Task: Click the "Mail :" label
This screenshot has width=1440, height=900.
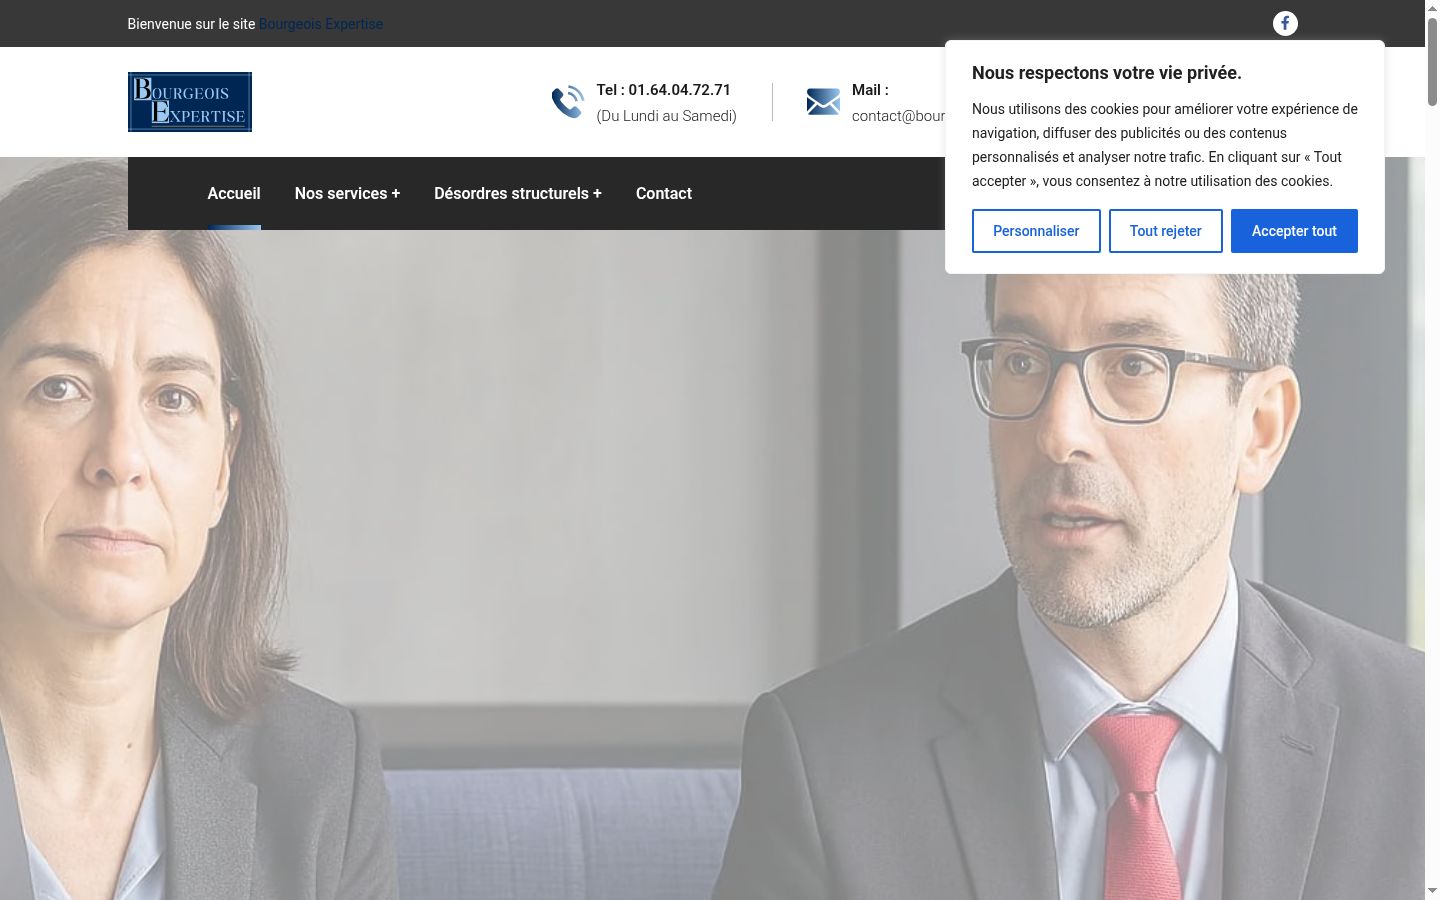Action: (870, 90)
